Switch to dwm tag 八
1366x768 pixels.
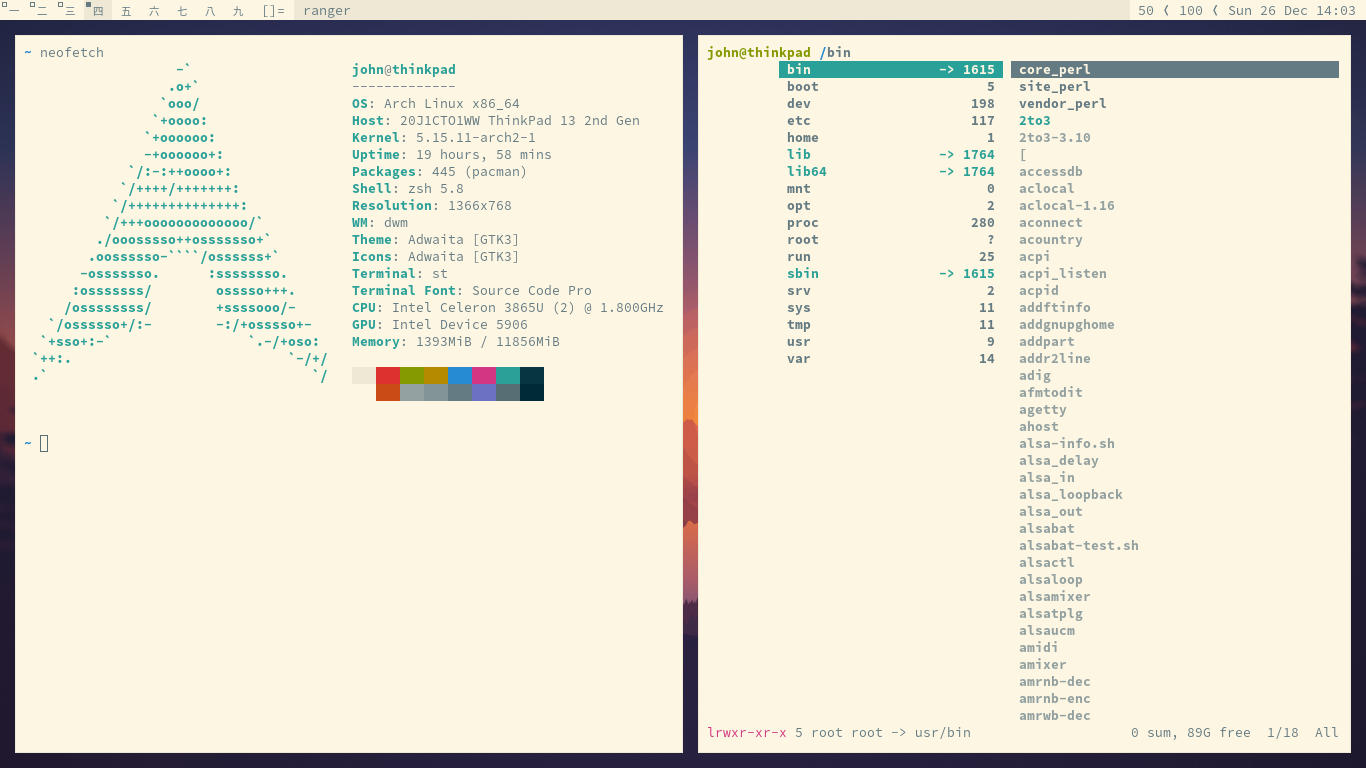click(210, 10)
